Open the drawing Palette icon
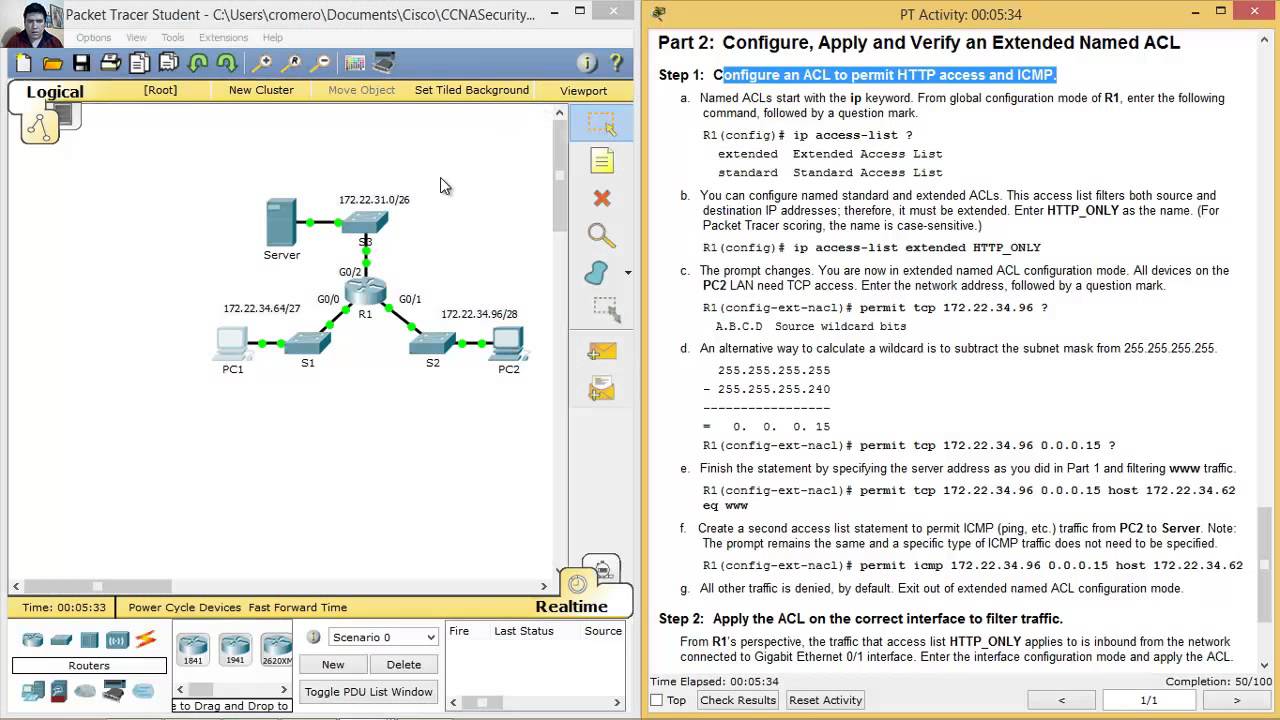The height and width of the screenshot is (720, 1280). 355,63
